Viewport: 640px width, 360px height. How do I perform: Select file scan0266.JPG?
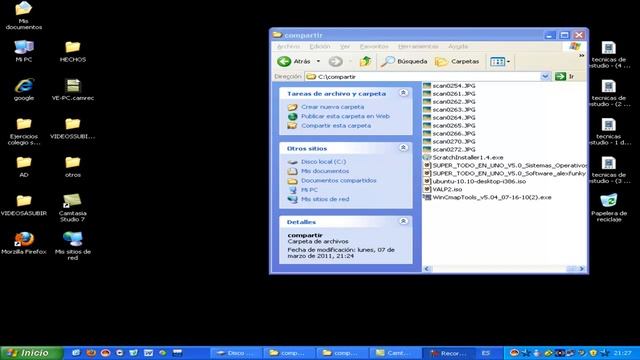coord(449,133)
